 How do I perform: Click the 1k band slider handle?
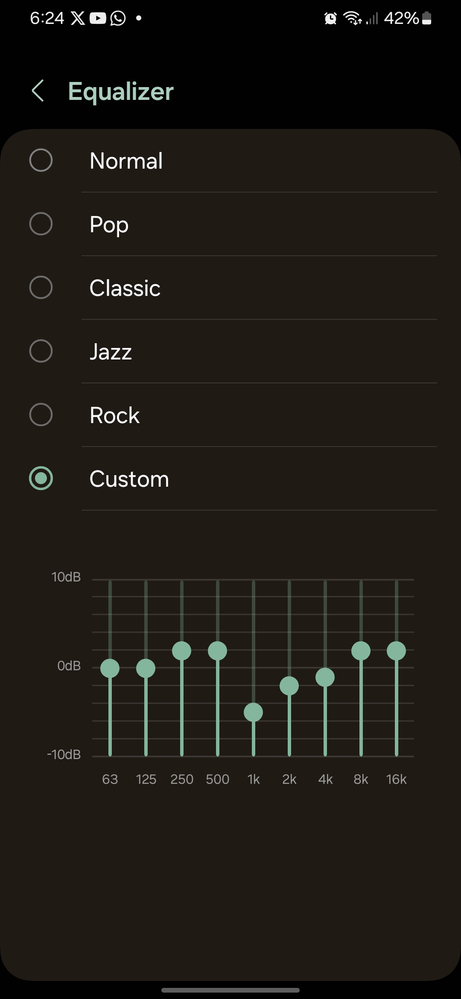pyautogui.click(x=253, y=712)
